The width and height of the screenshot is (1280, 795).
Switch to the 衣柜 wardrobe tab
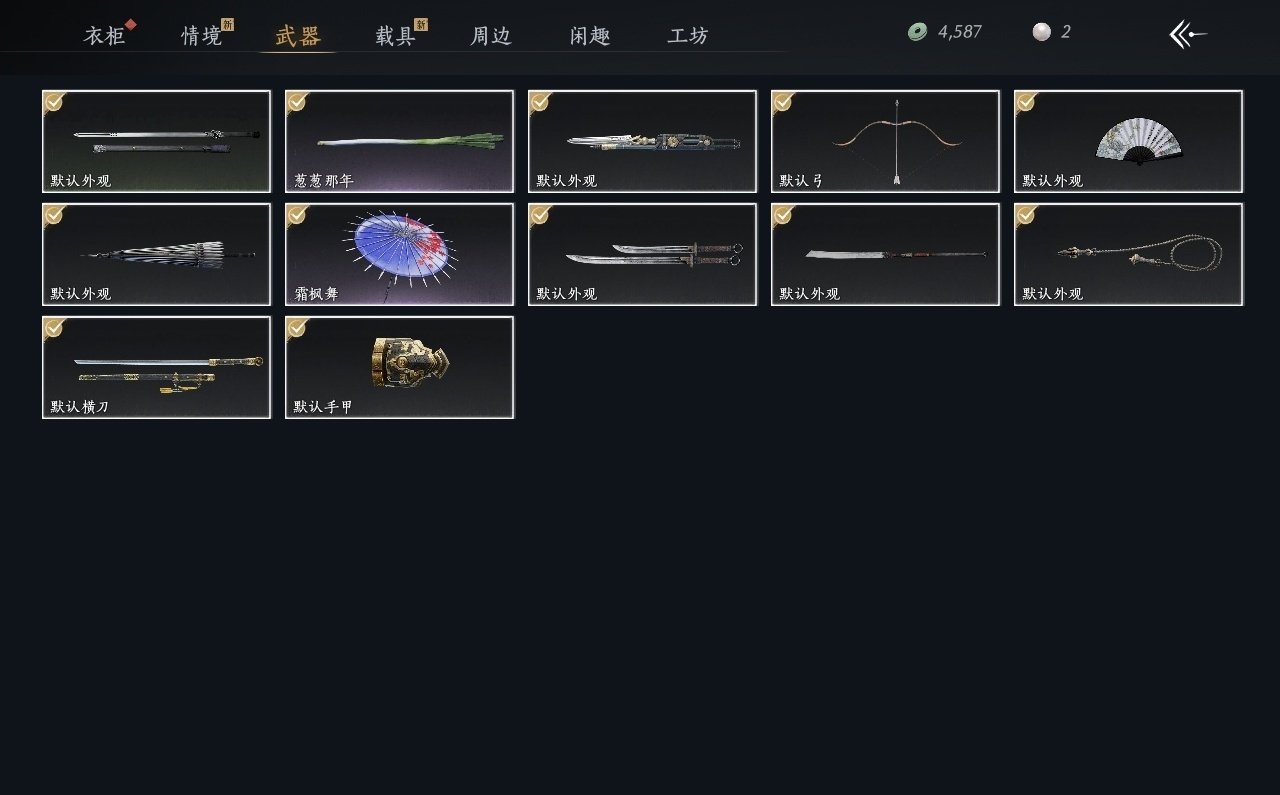(105, 37)
